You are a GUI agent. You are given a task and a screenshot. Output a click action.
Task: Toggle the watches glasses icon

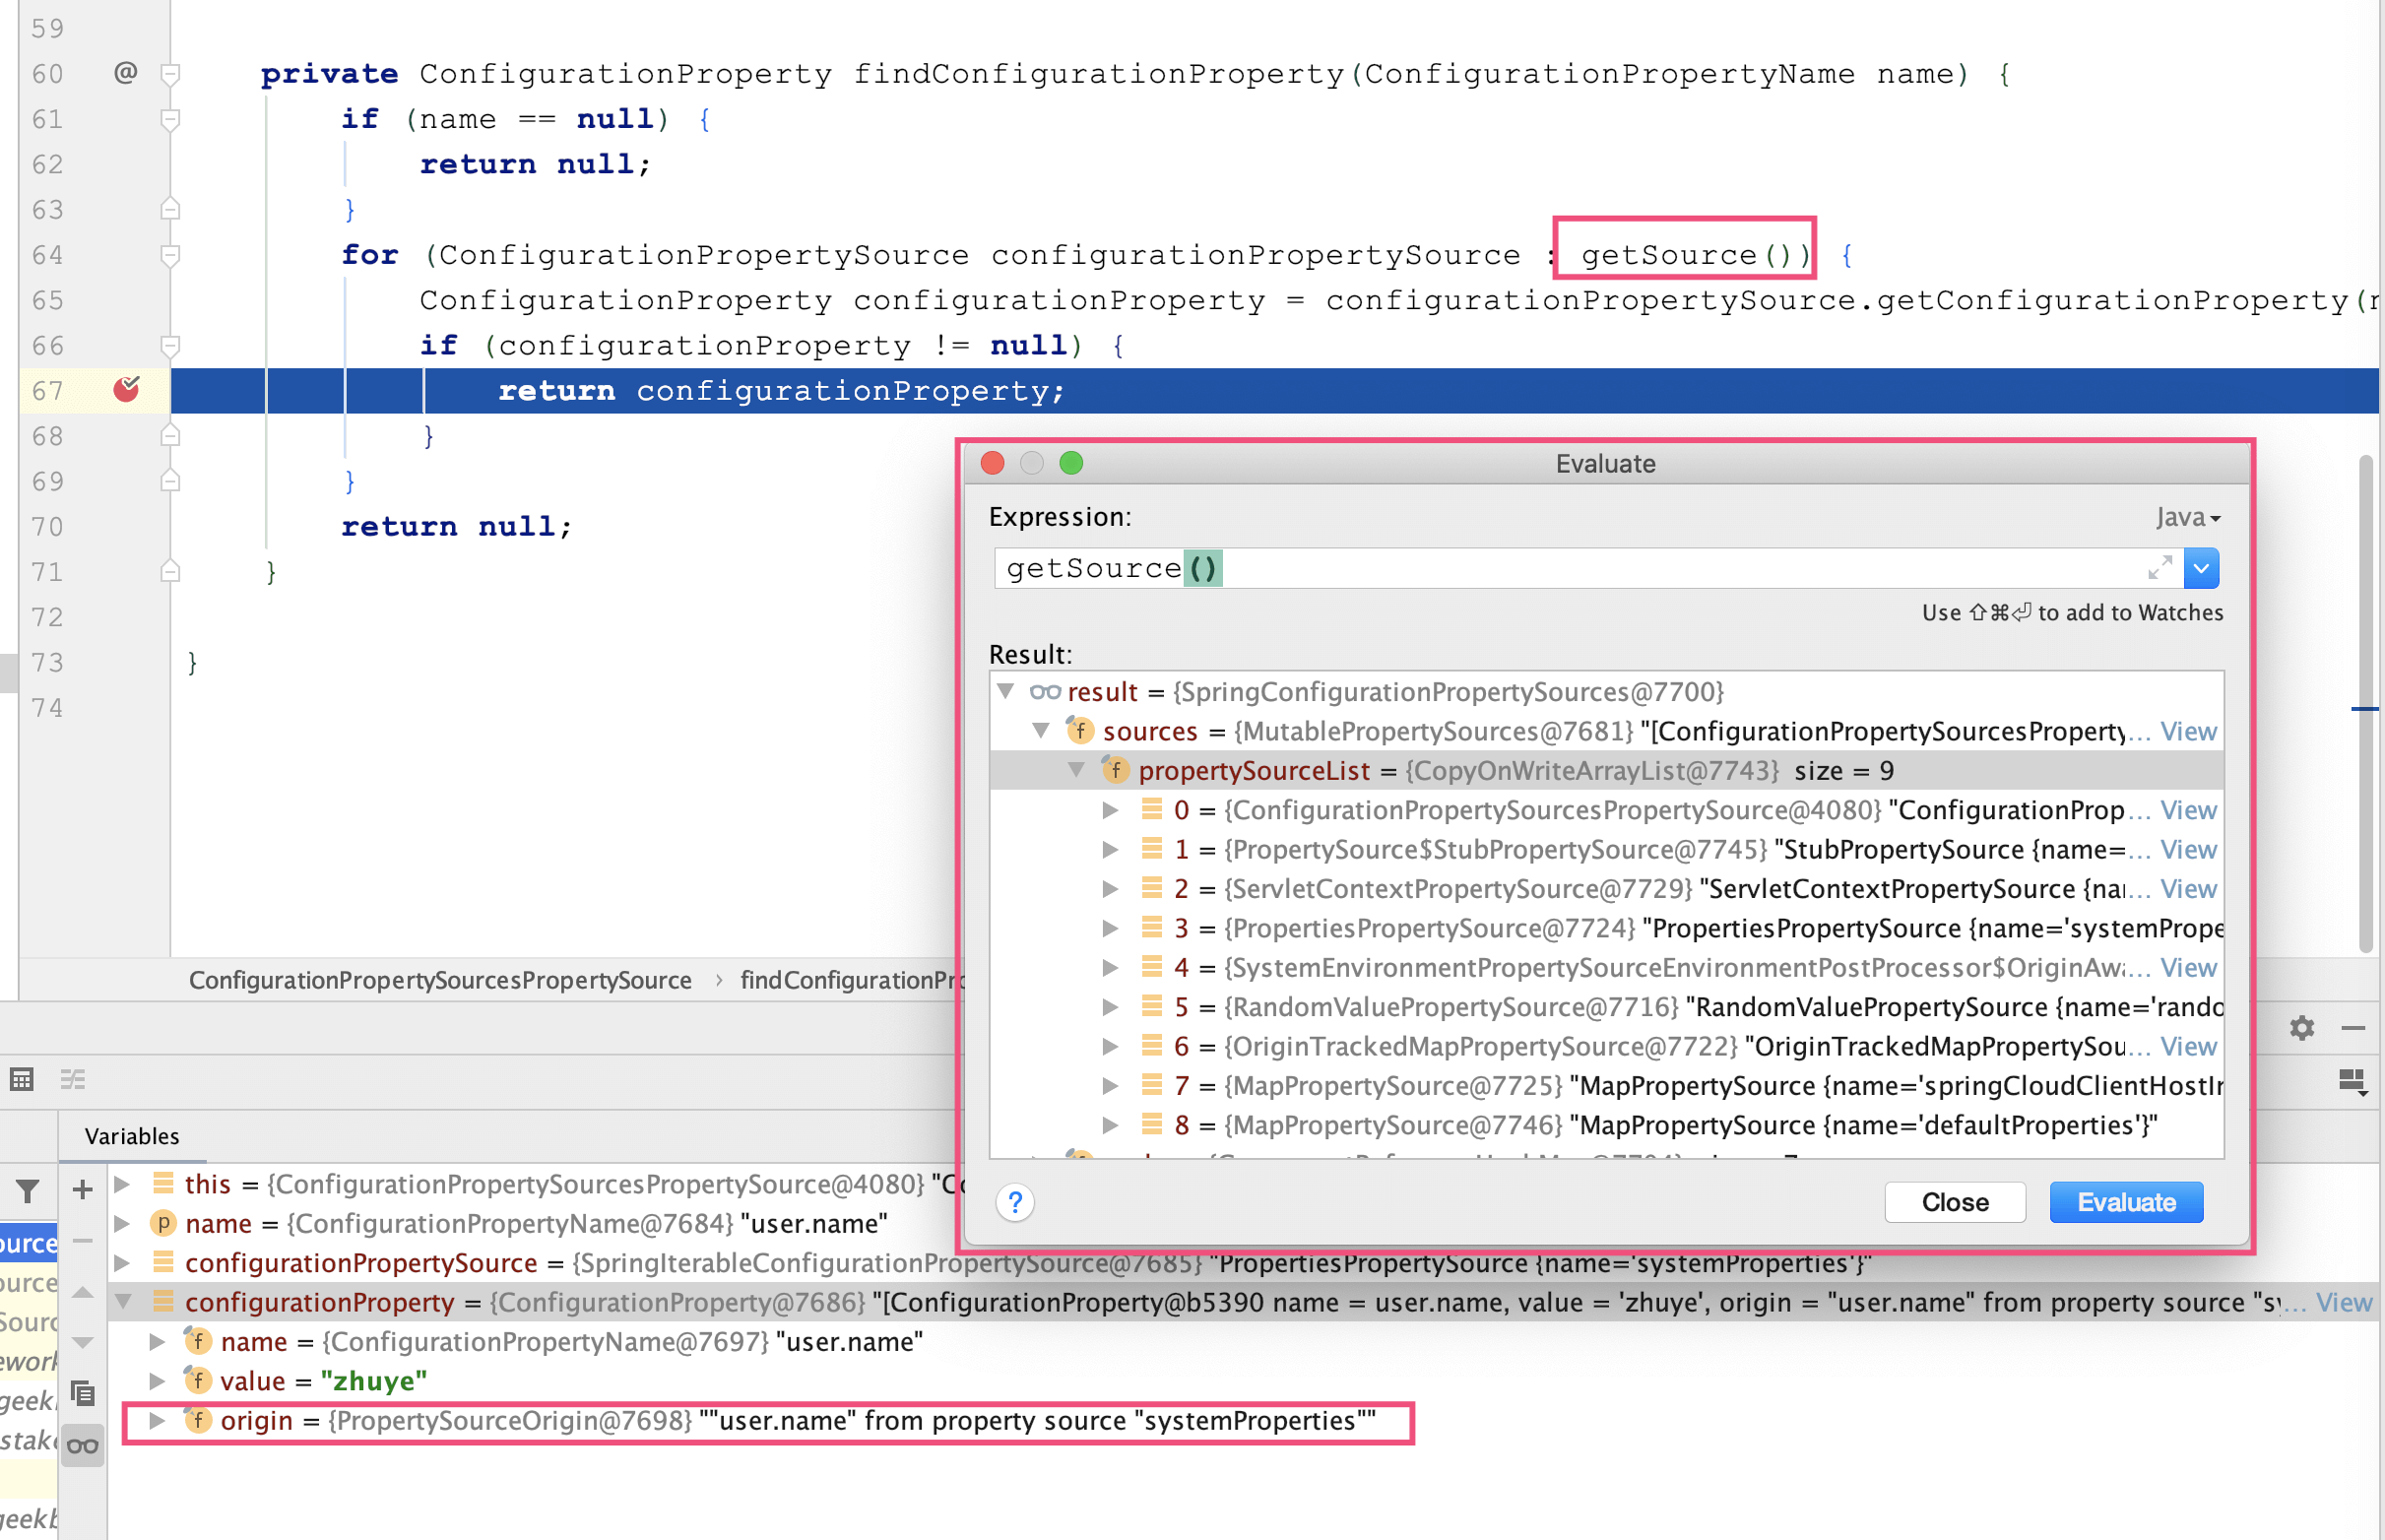click(83, 1446)
